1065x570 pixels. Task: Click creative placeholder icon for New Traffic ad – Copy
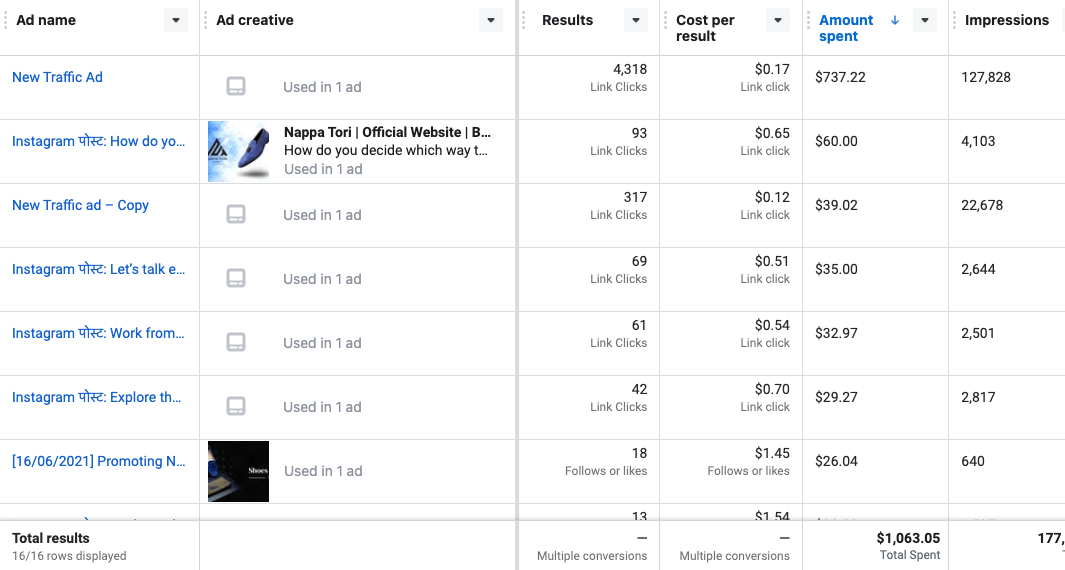pyautogui.click(x=236, y=214)
